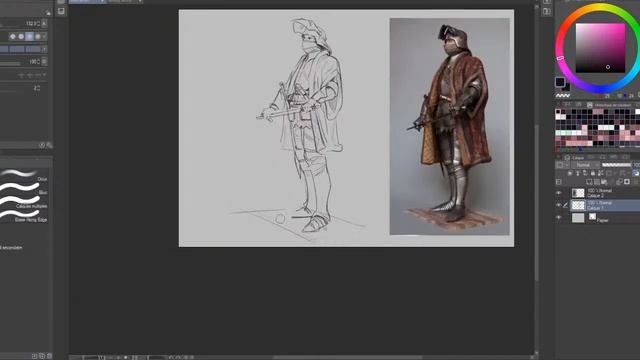Select the transparent color checkered swatch
Viewport: 640px width, 360px height.
(x=563, y=96)
